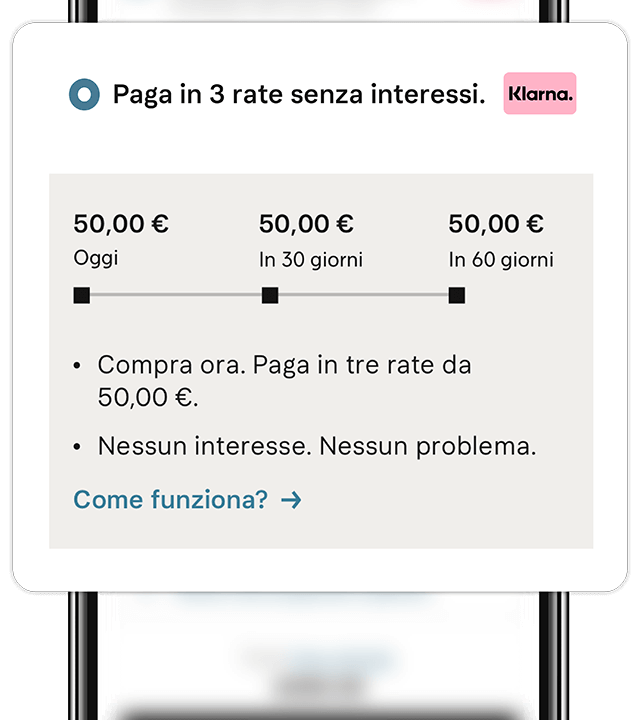Viewport: 640px width, 720px height.
Task: Click the middle timeline marker for 30 giorni
Action: click(270, 295)
